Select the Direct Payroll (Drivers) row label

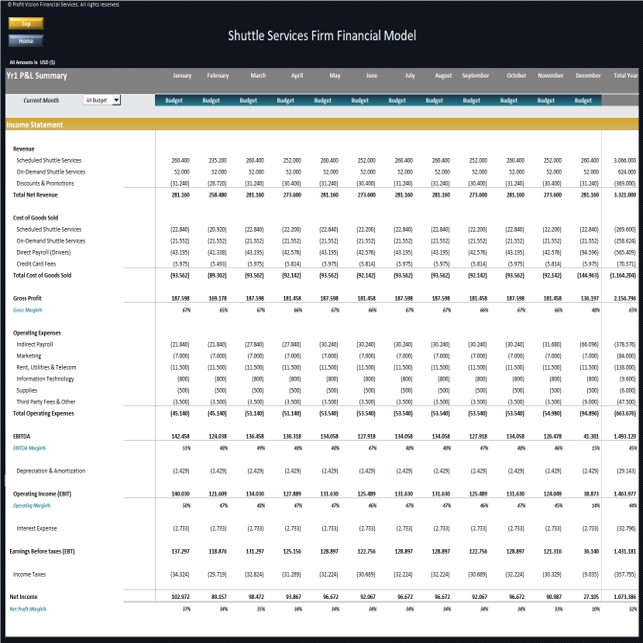43,252
